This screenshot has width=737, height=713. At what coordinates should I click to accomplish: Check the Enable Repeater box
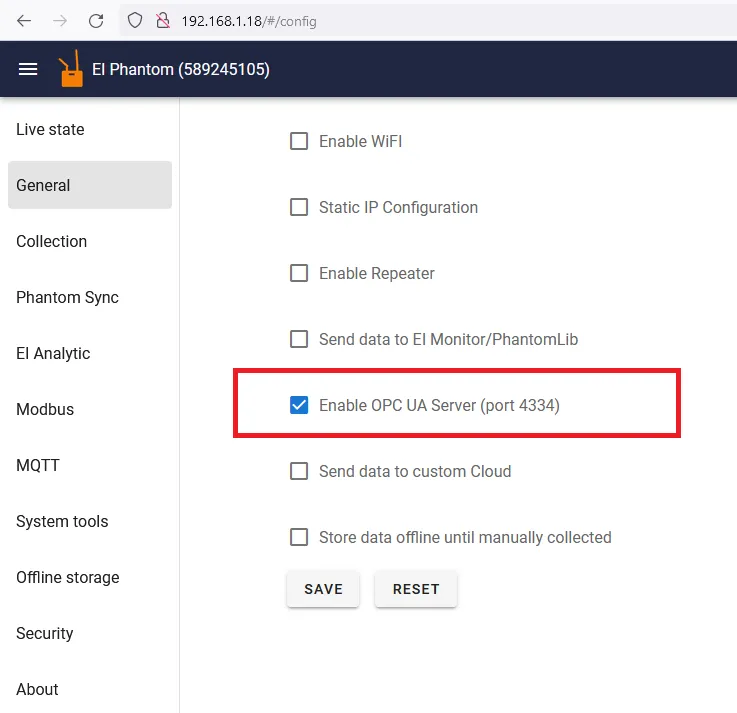point(299,273)
